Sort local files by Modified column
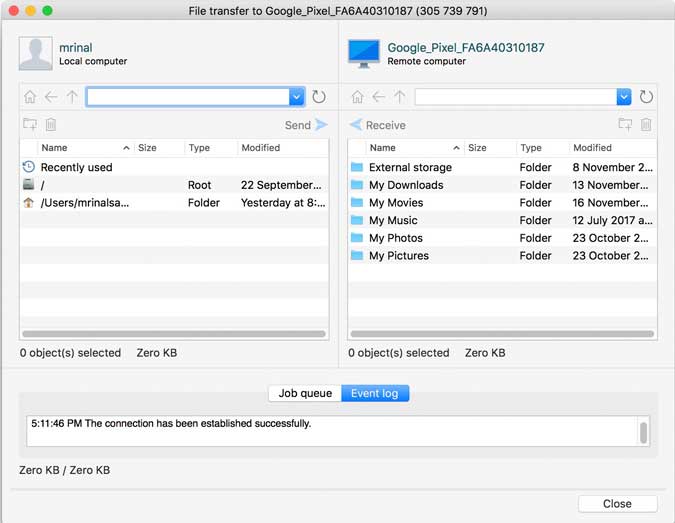Viewport: 675px width, 523px height. (283, 148)
